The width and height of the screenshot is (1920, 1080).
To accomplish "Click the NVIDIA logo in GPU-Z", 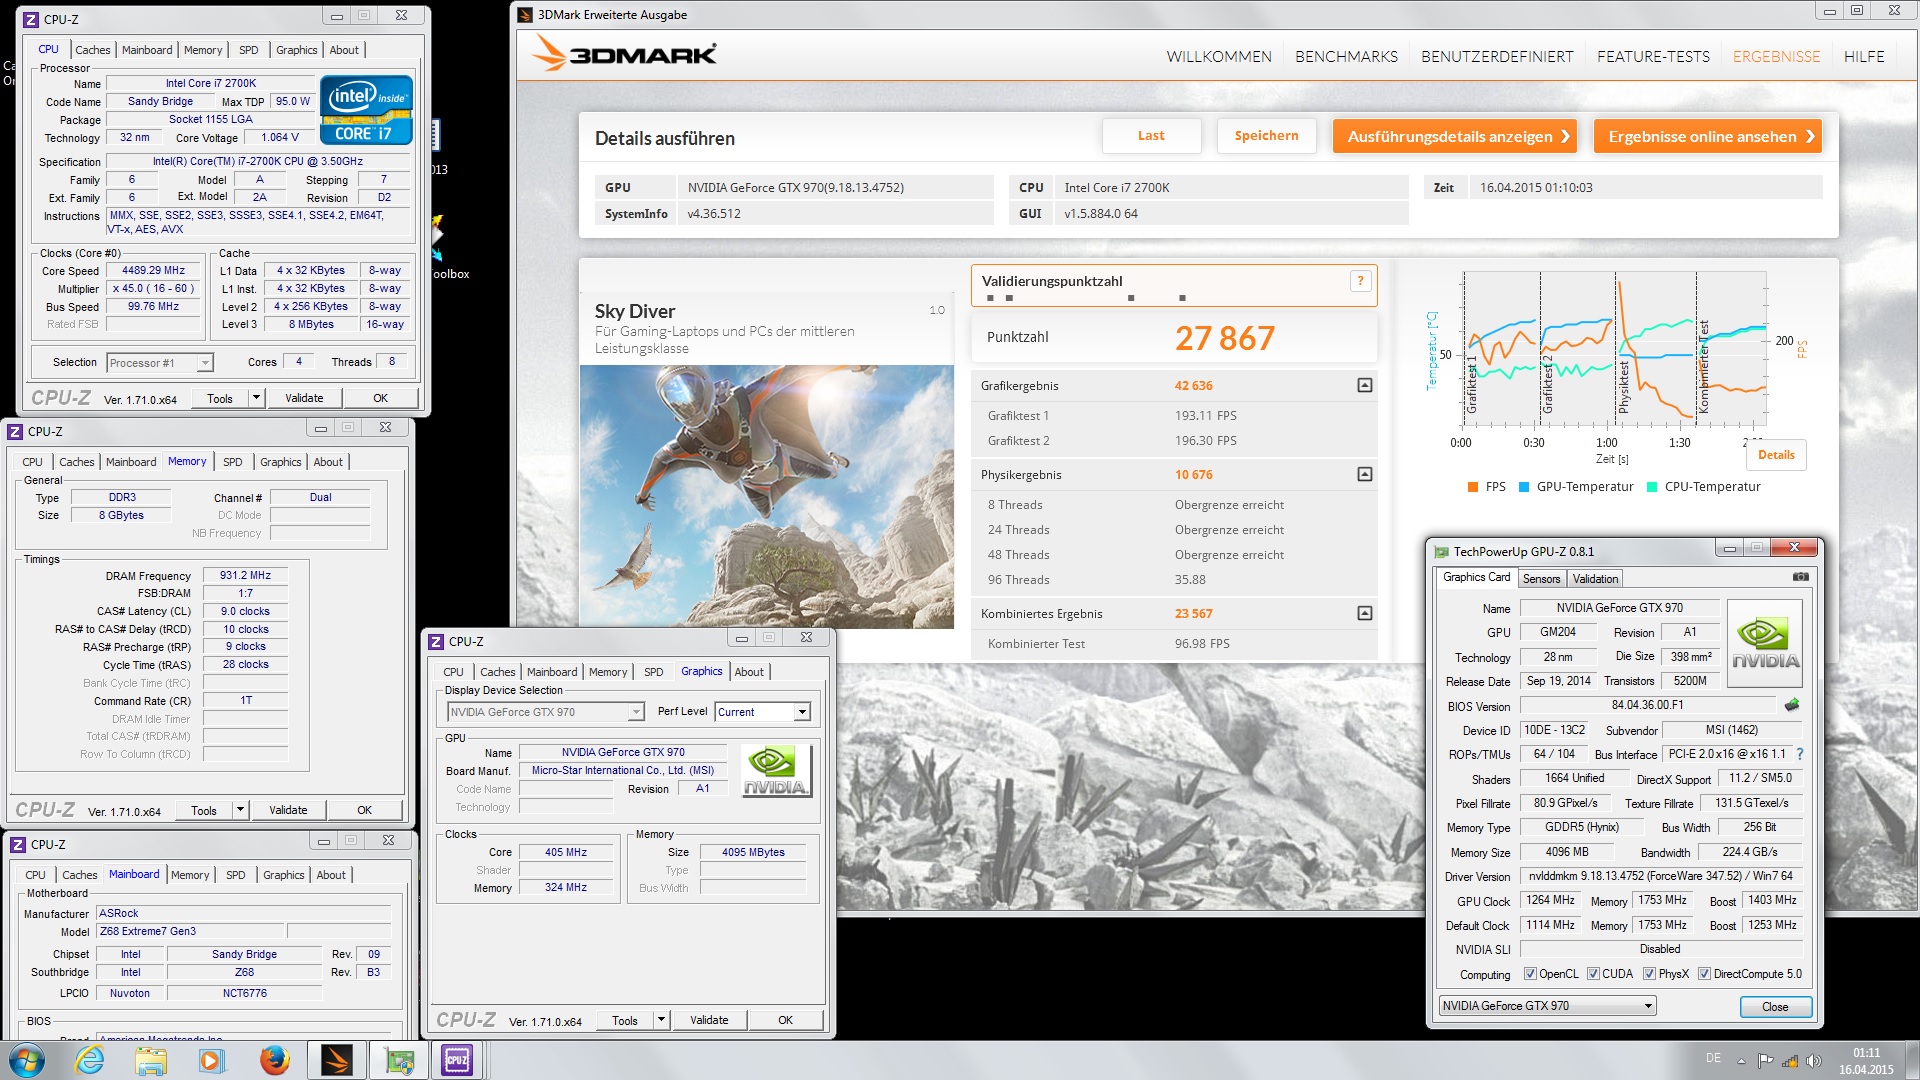I will [x=1765, y=643].
